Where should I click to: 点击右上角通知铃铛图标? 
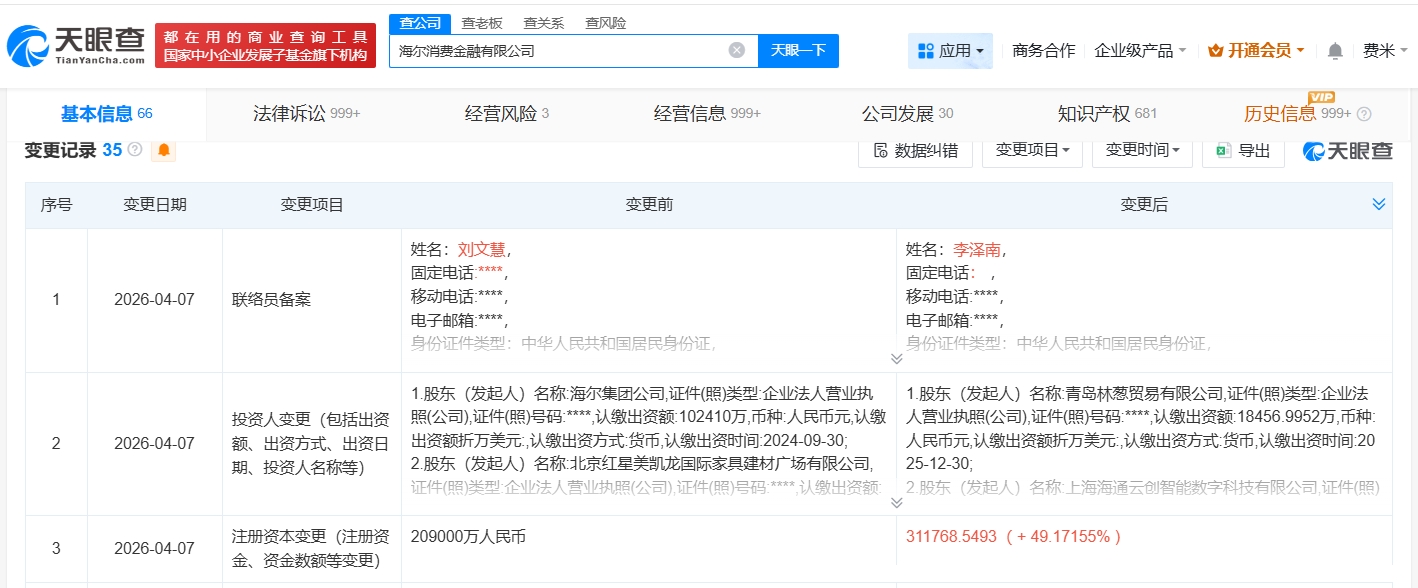click(x=1334, y=48)
